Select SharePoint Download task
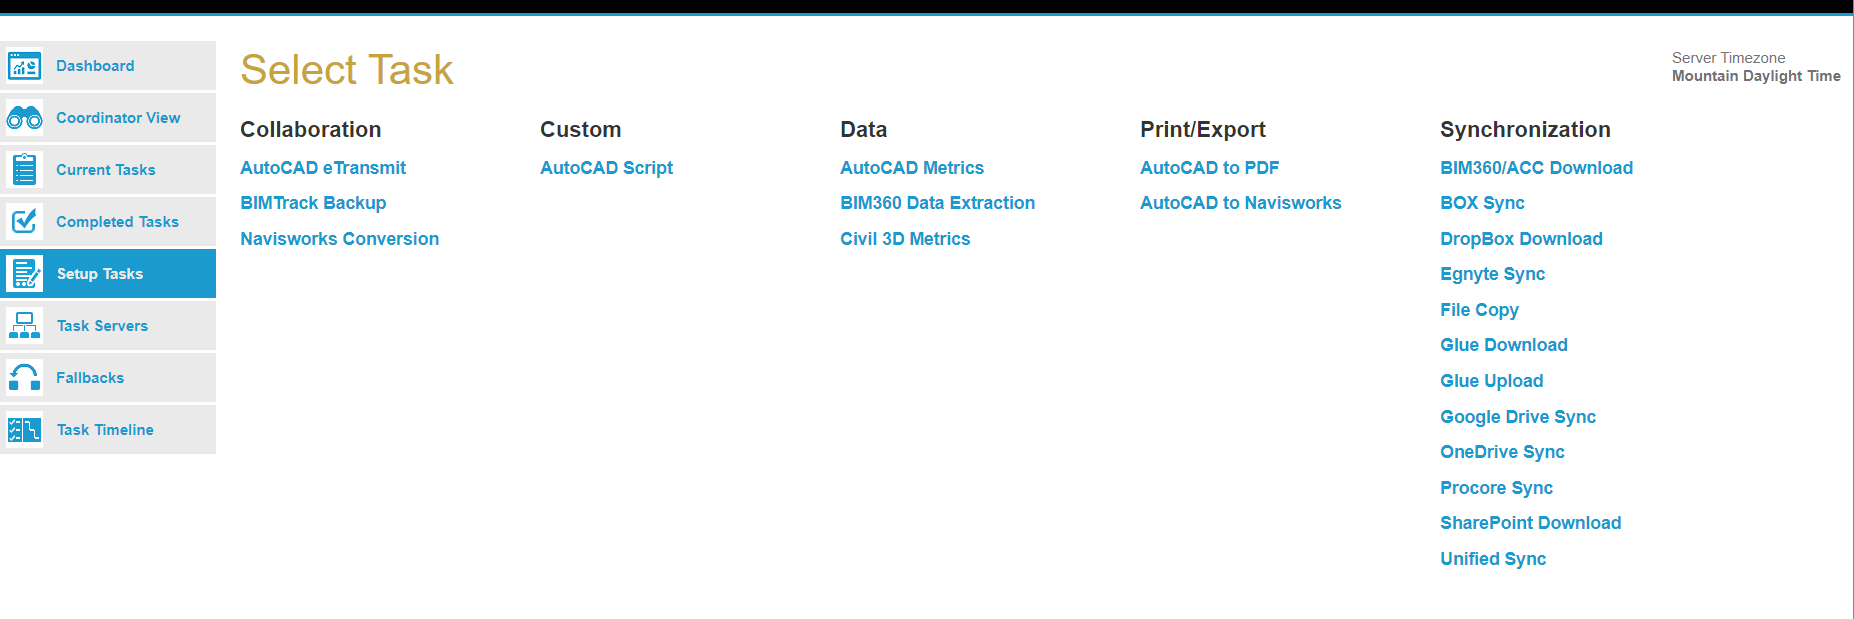This screenshot has height=619, width=1854. (1530, 523)
